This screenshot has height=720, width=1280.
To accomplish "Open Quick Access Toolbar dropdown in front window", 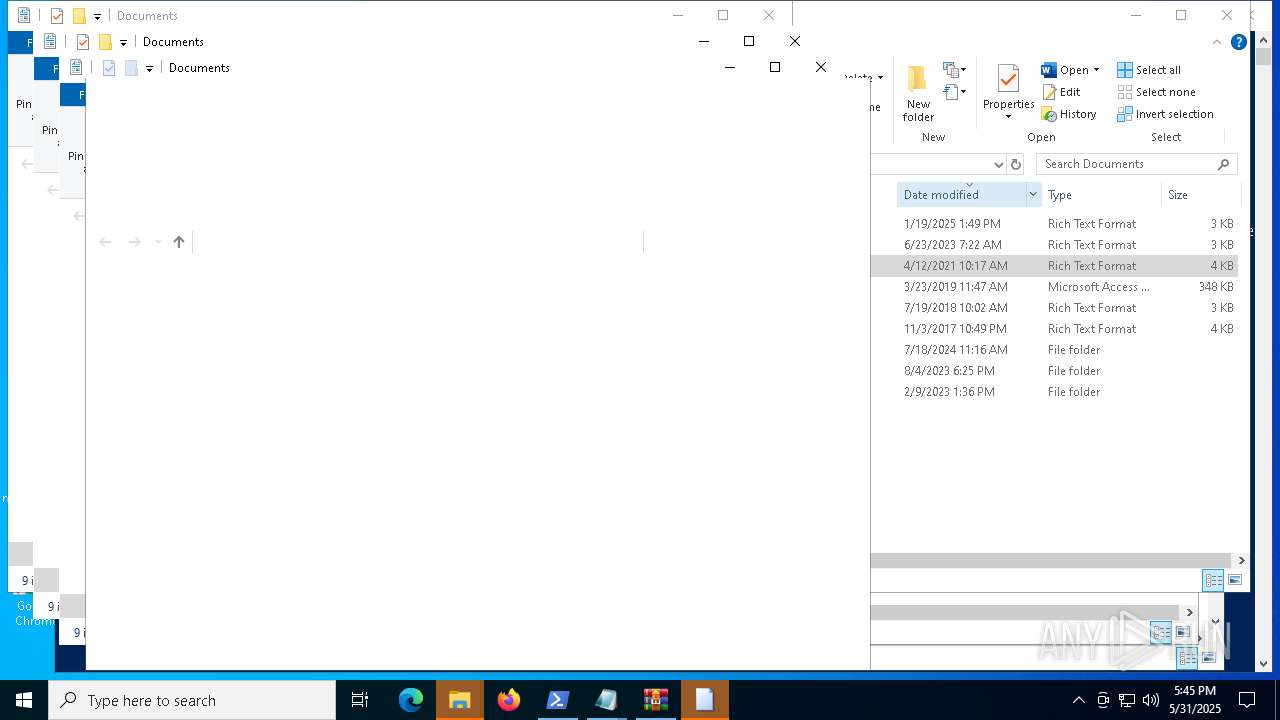I will 149,68.
